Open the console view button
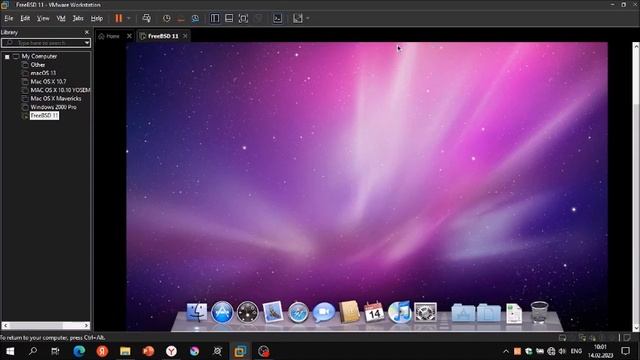The width and height of the screenshot is (640, 360). 278,18
